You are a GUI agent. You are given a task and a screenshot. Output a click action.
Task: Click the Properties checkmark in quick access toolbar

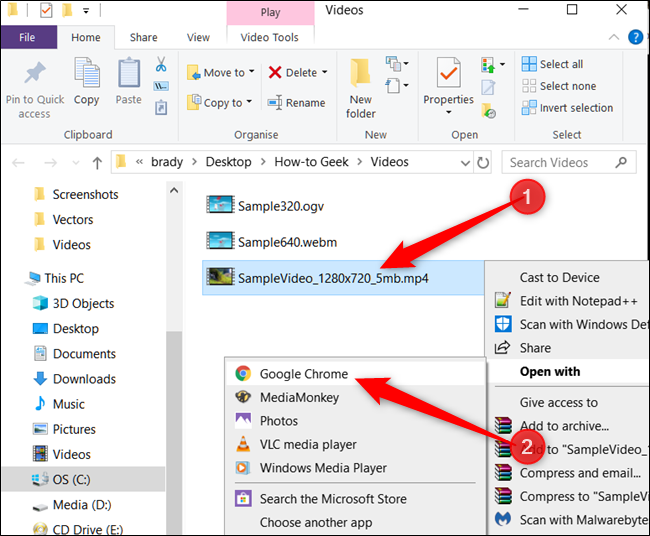tap(46, 10)
